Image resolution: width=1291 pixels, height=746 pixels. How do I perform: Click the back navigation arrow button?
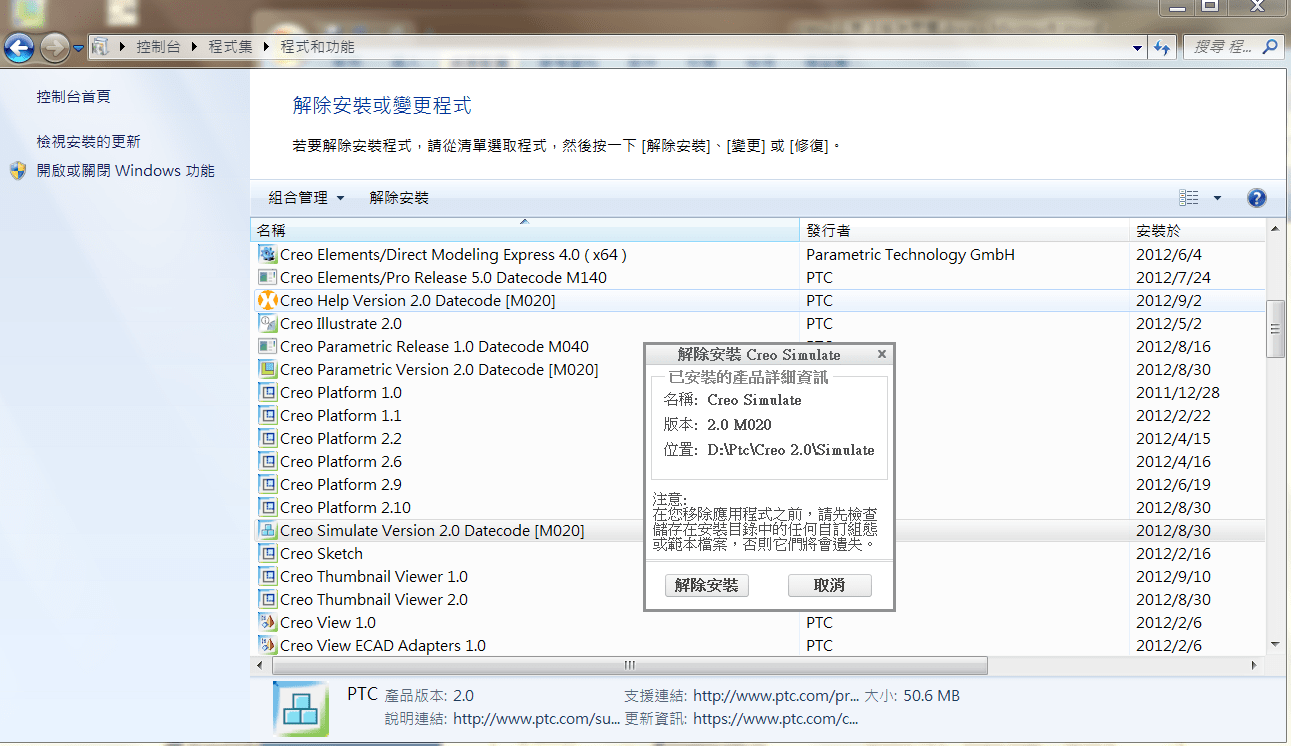pos(20,47)
